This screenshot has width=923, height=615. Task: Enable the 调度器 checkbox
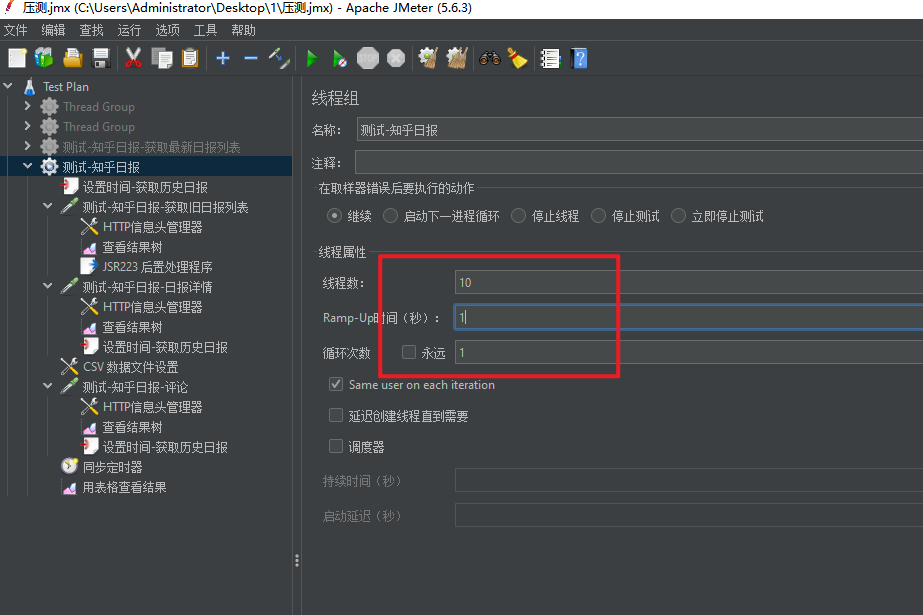coord(336,446)
